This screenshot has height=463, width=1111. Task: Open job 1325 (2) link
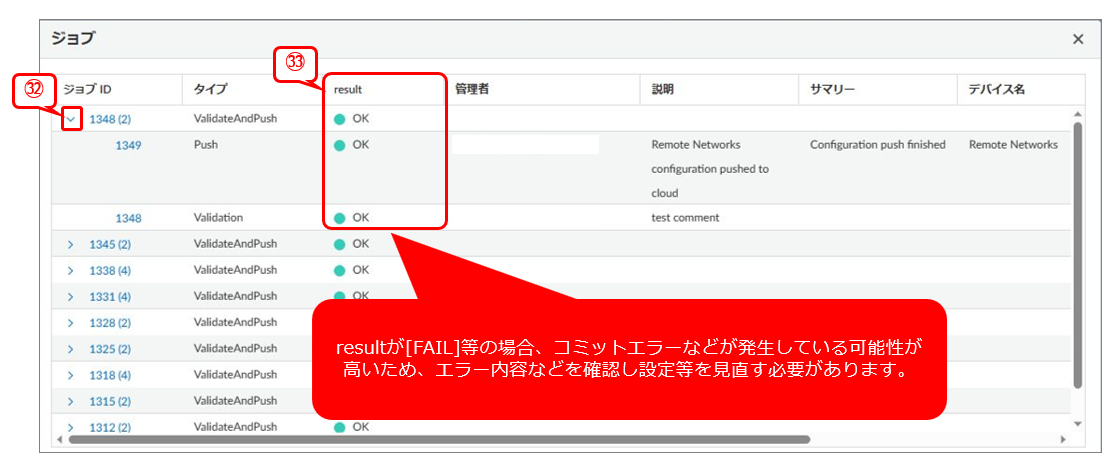click(110, 349)
